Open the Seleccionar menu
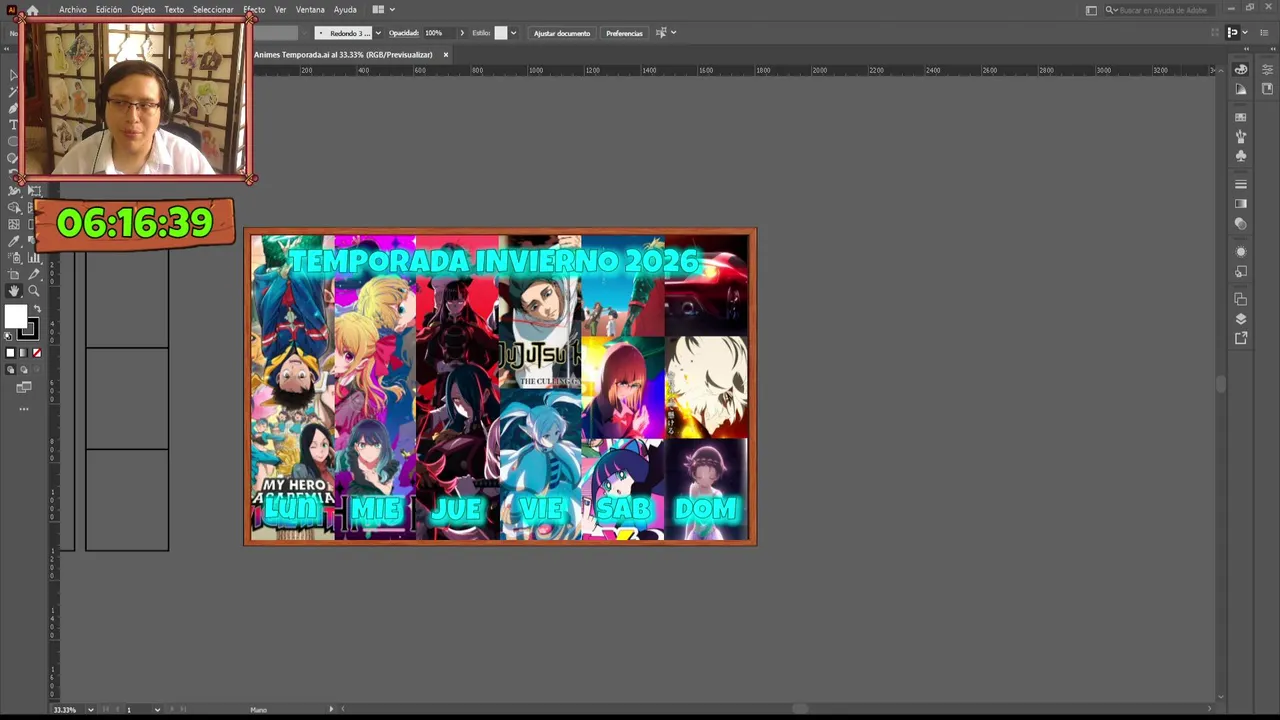The height and width of the screenshot is (720, 1280). (213, 10)
